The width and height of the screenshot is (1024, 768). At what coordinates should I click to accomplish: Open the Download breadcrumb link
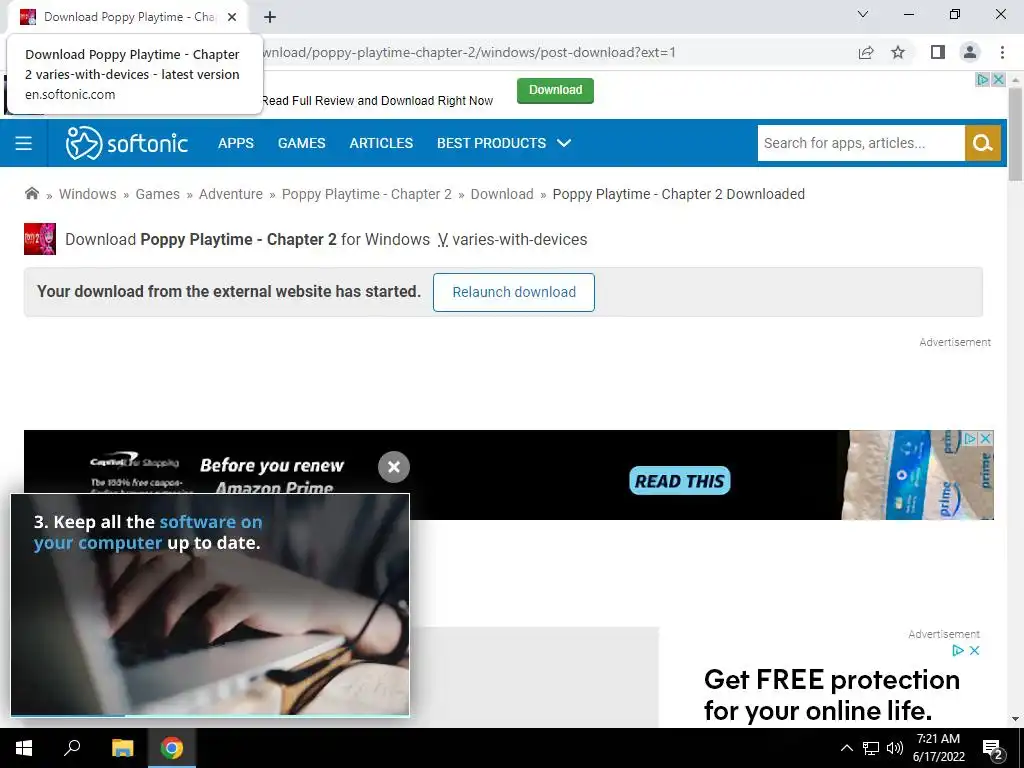pos(502,194)
